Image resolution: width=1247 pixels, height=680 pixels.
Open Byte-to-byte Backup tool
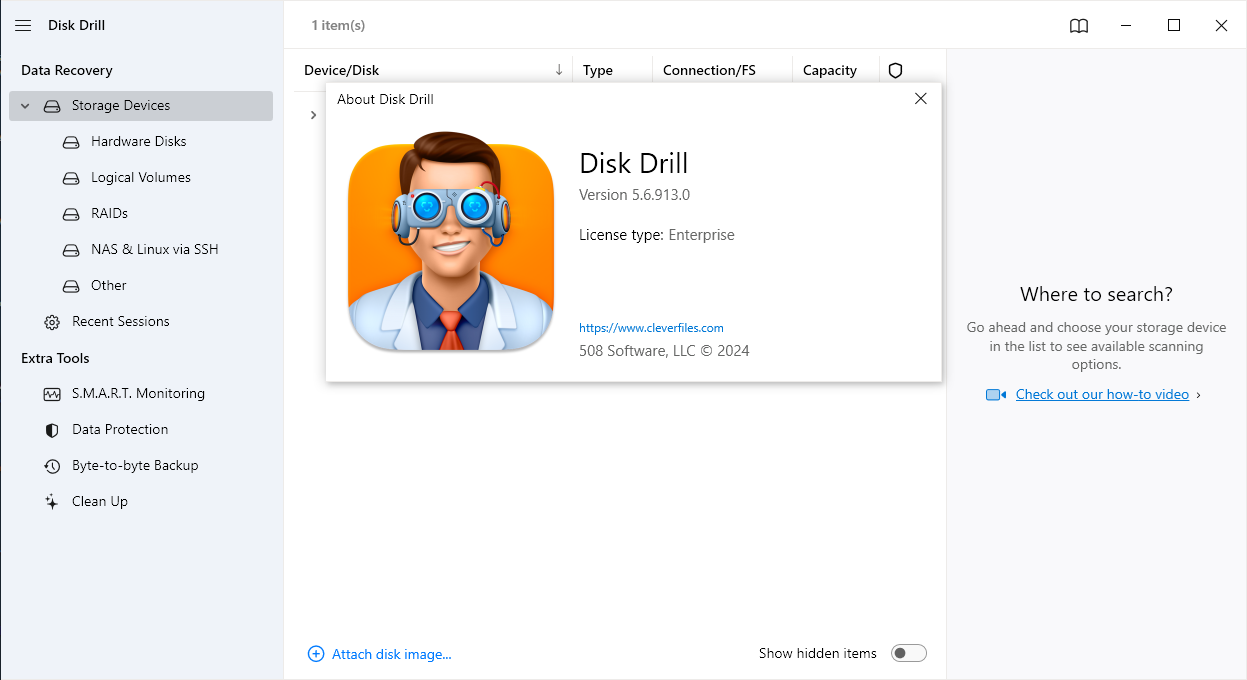[x=135, y=466]
